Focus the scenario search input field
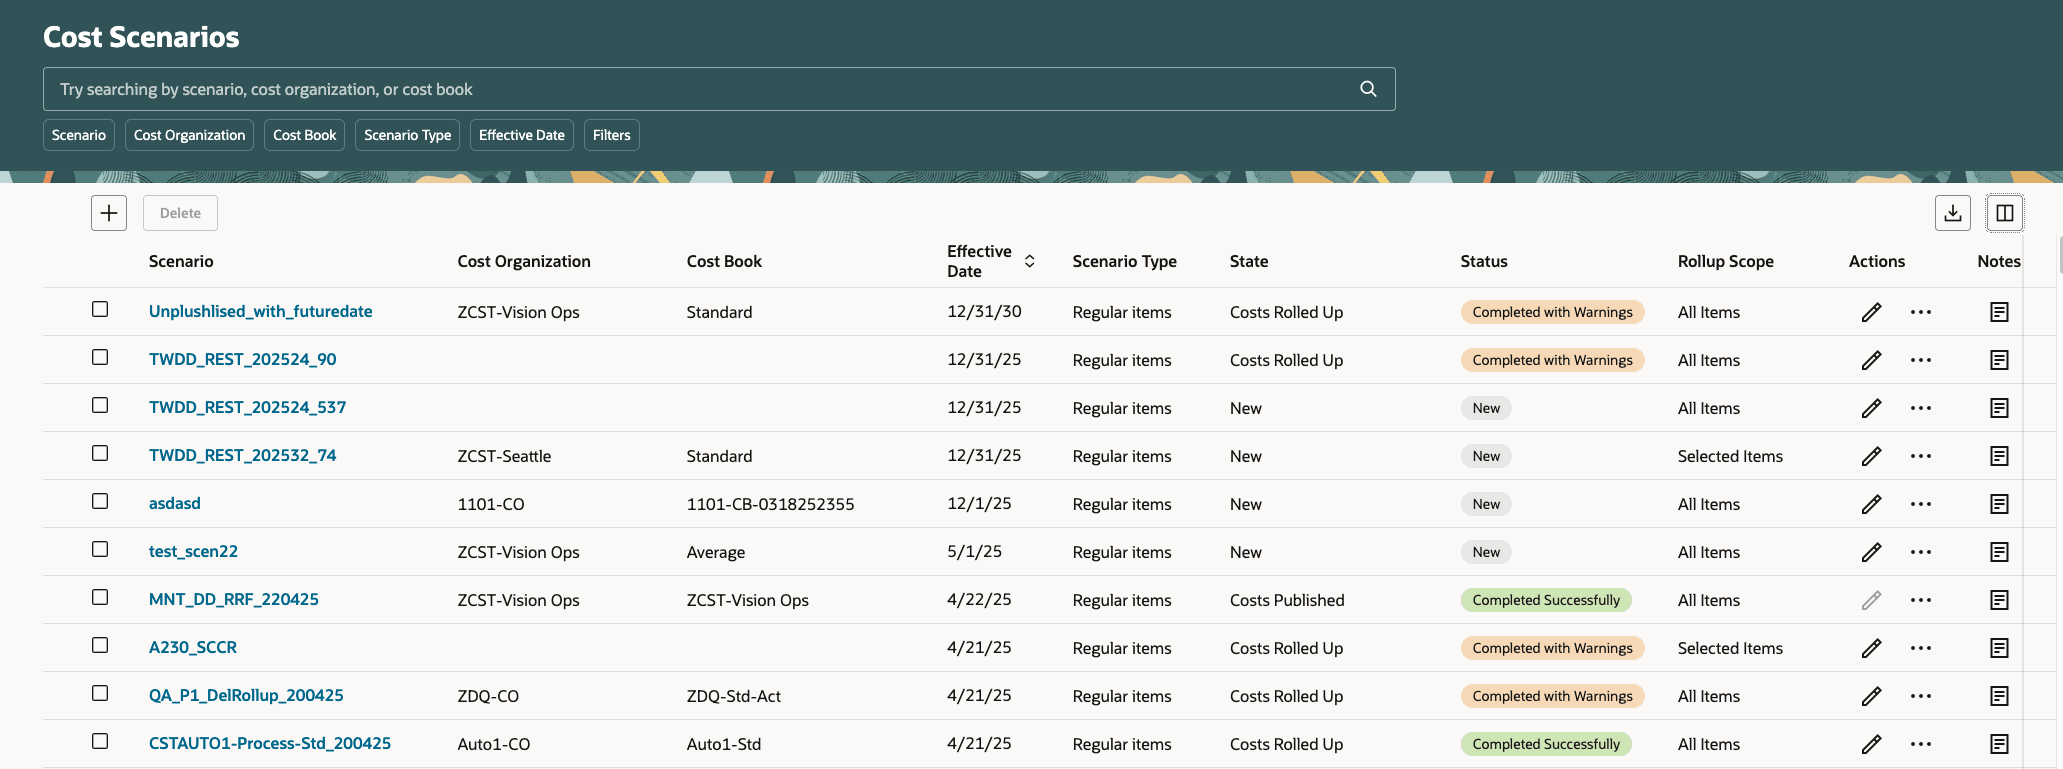The height and width of the screenshot is (769, 2063). click(700, 89)
